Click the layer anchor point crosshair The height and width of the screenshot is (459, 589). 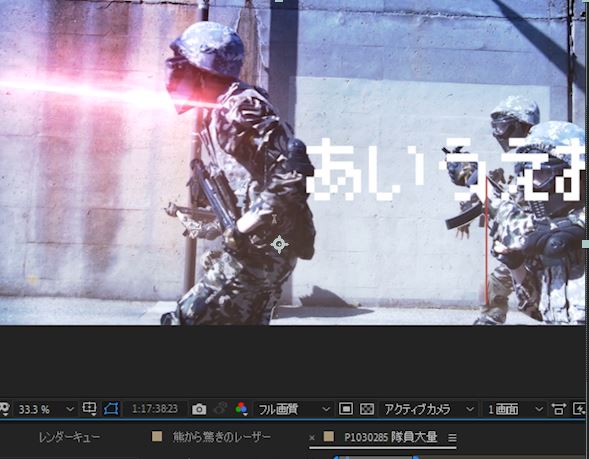(x=279, y=245)
